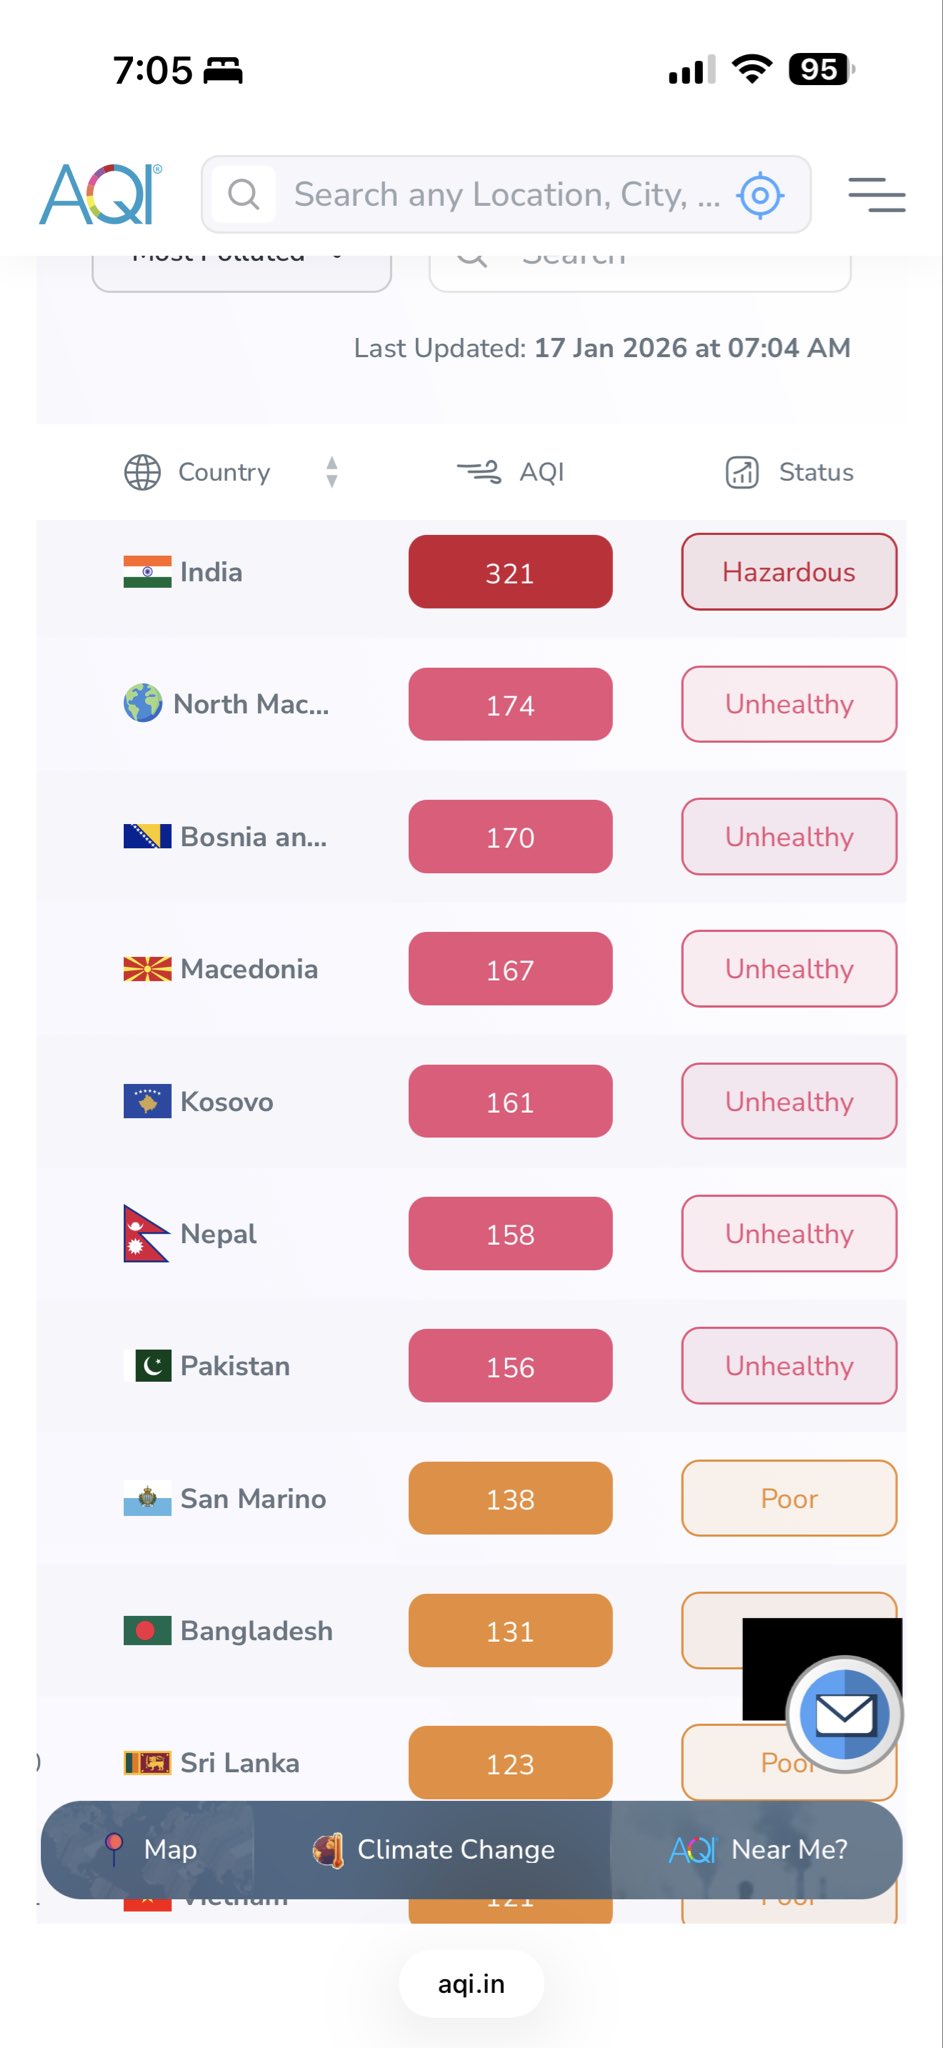Tap India's Hazardous status button
943x2048 pixels.
pyautogui.click(x=789, y=572)
